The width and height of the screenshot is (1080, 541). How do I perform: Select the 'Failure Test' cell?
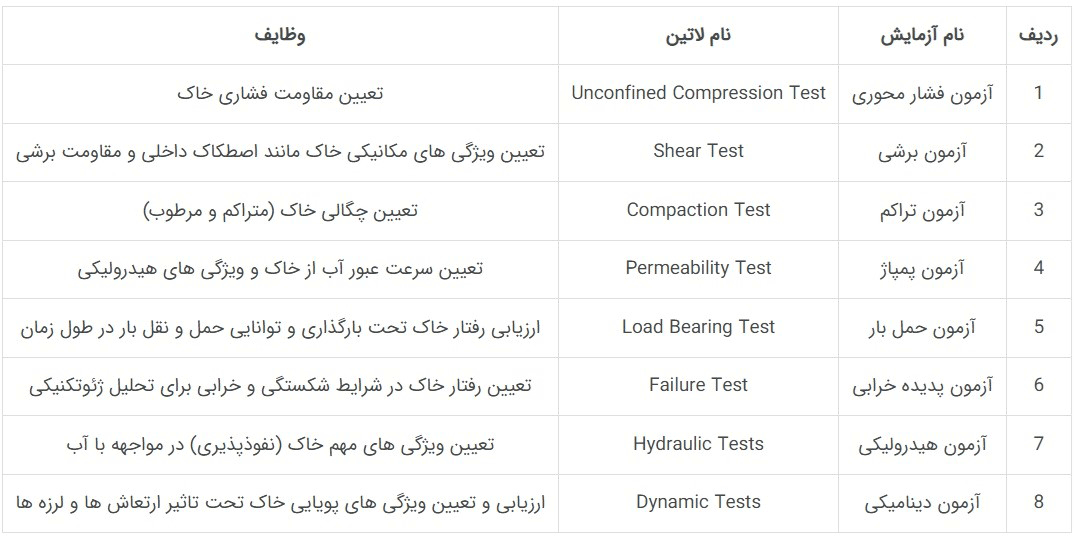[x=698, y=385]
